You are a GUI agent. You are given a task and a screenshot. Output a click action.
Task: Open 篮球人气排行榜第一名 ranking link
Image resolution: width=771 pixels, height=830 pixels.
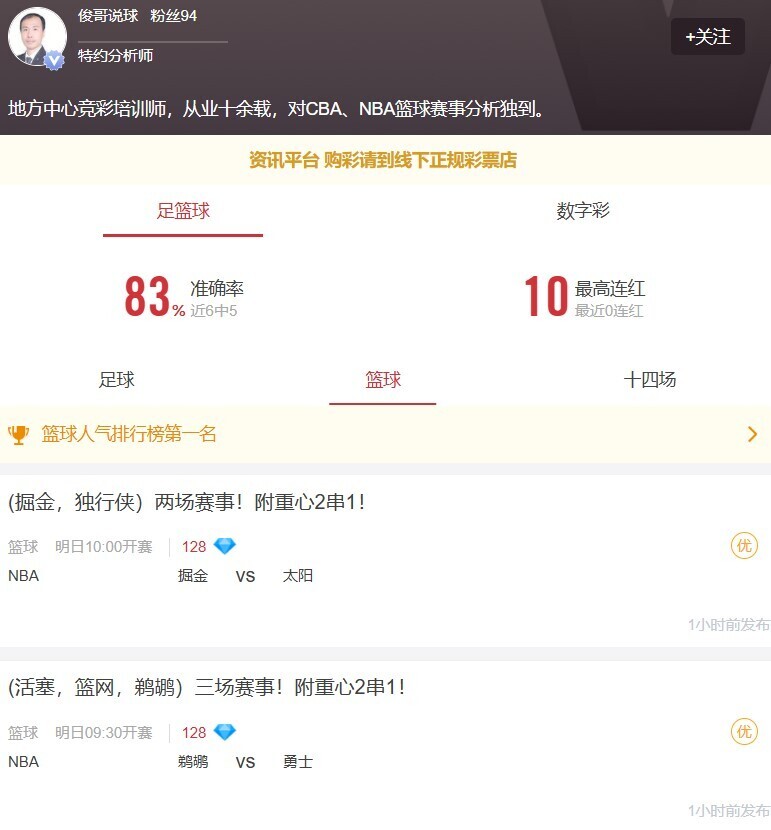click(x=129, y=434)
